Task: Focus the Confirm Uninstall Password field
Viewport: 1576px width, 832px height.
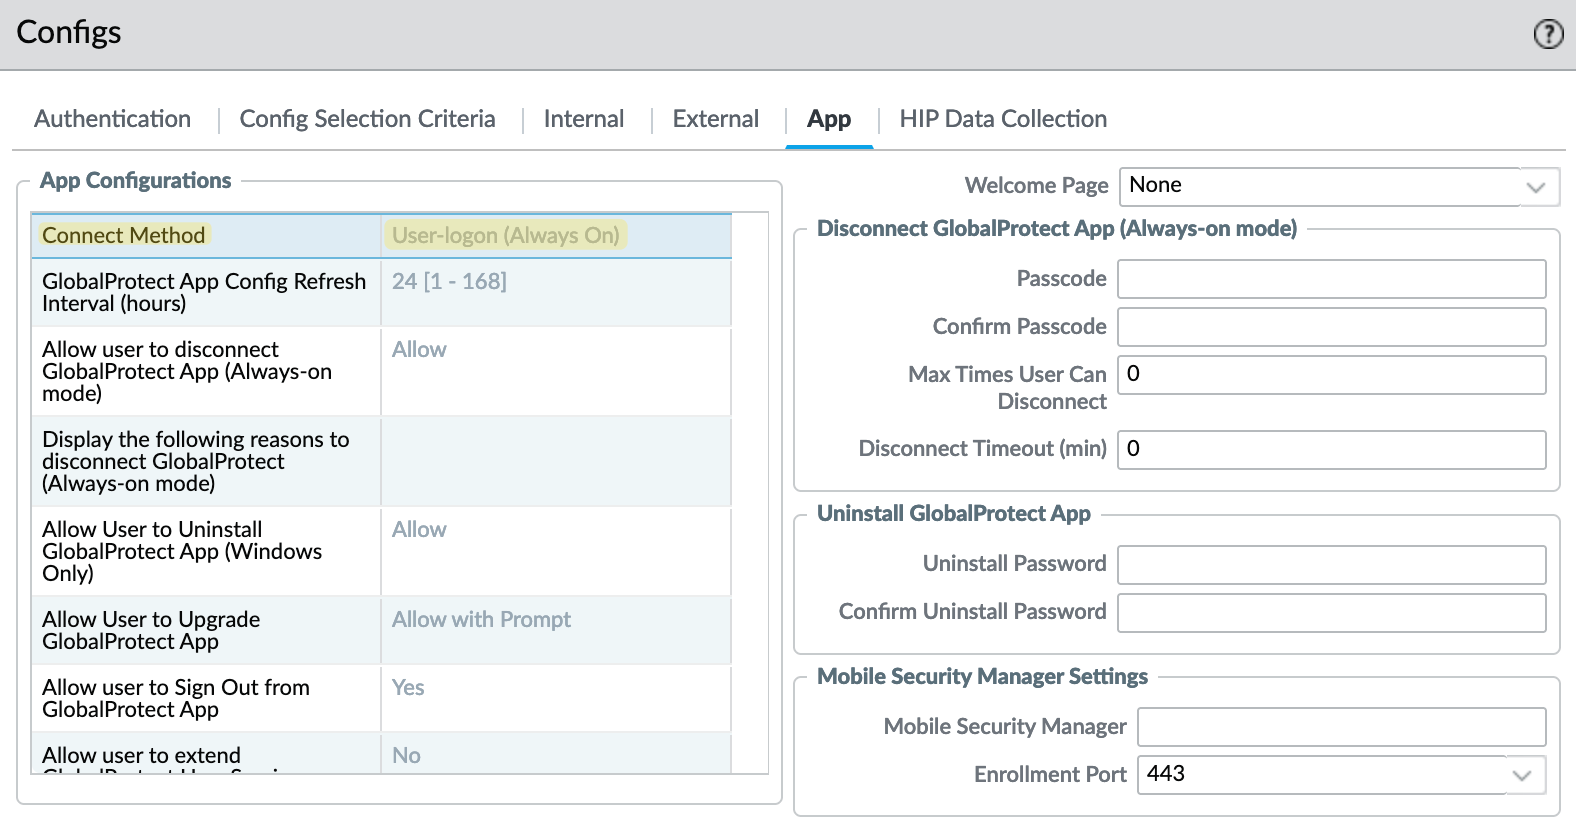Action: (1332, 613)
